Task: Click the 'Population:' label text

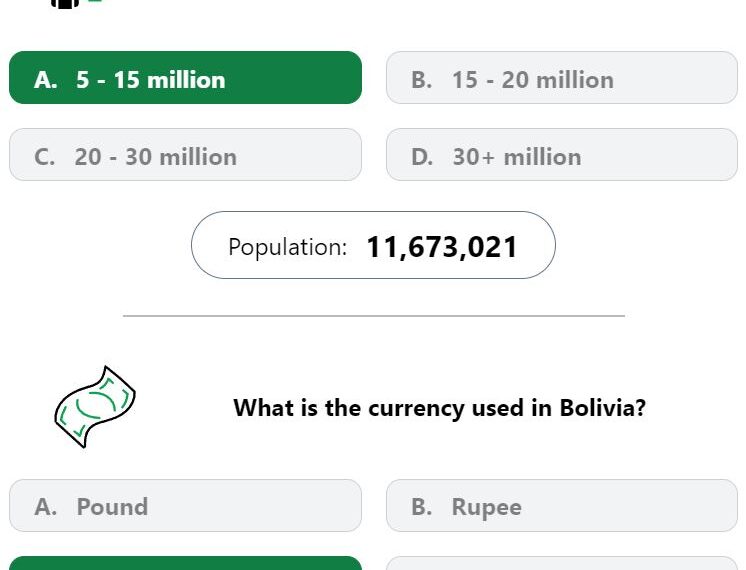Action: (x=288, y=247)
